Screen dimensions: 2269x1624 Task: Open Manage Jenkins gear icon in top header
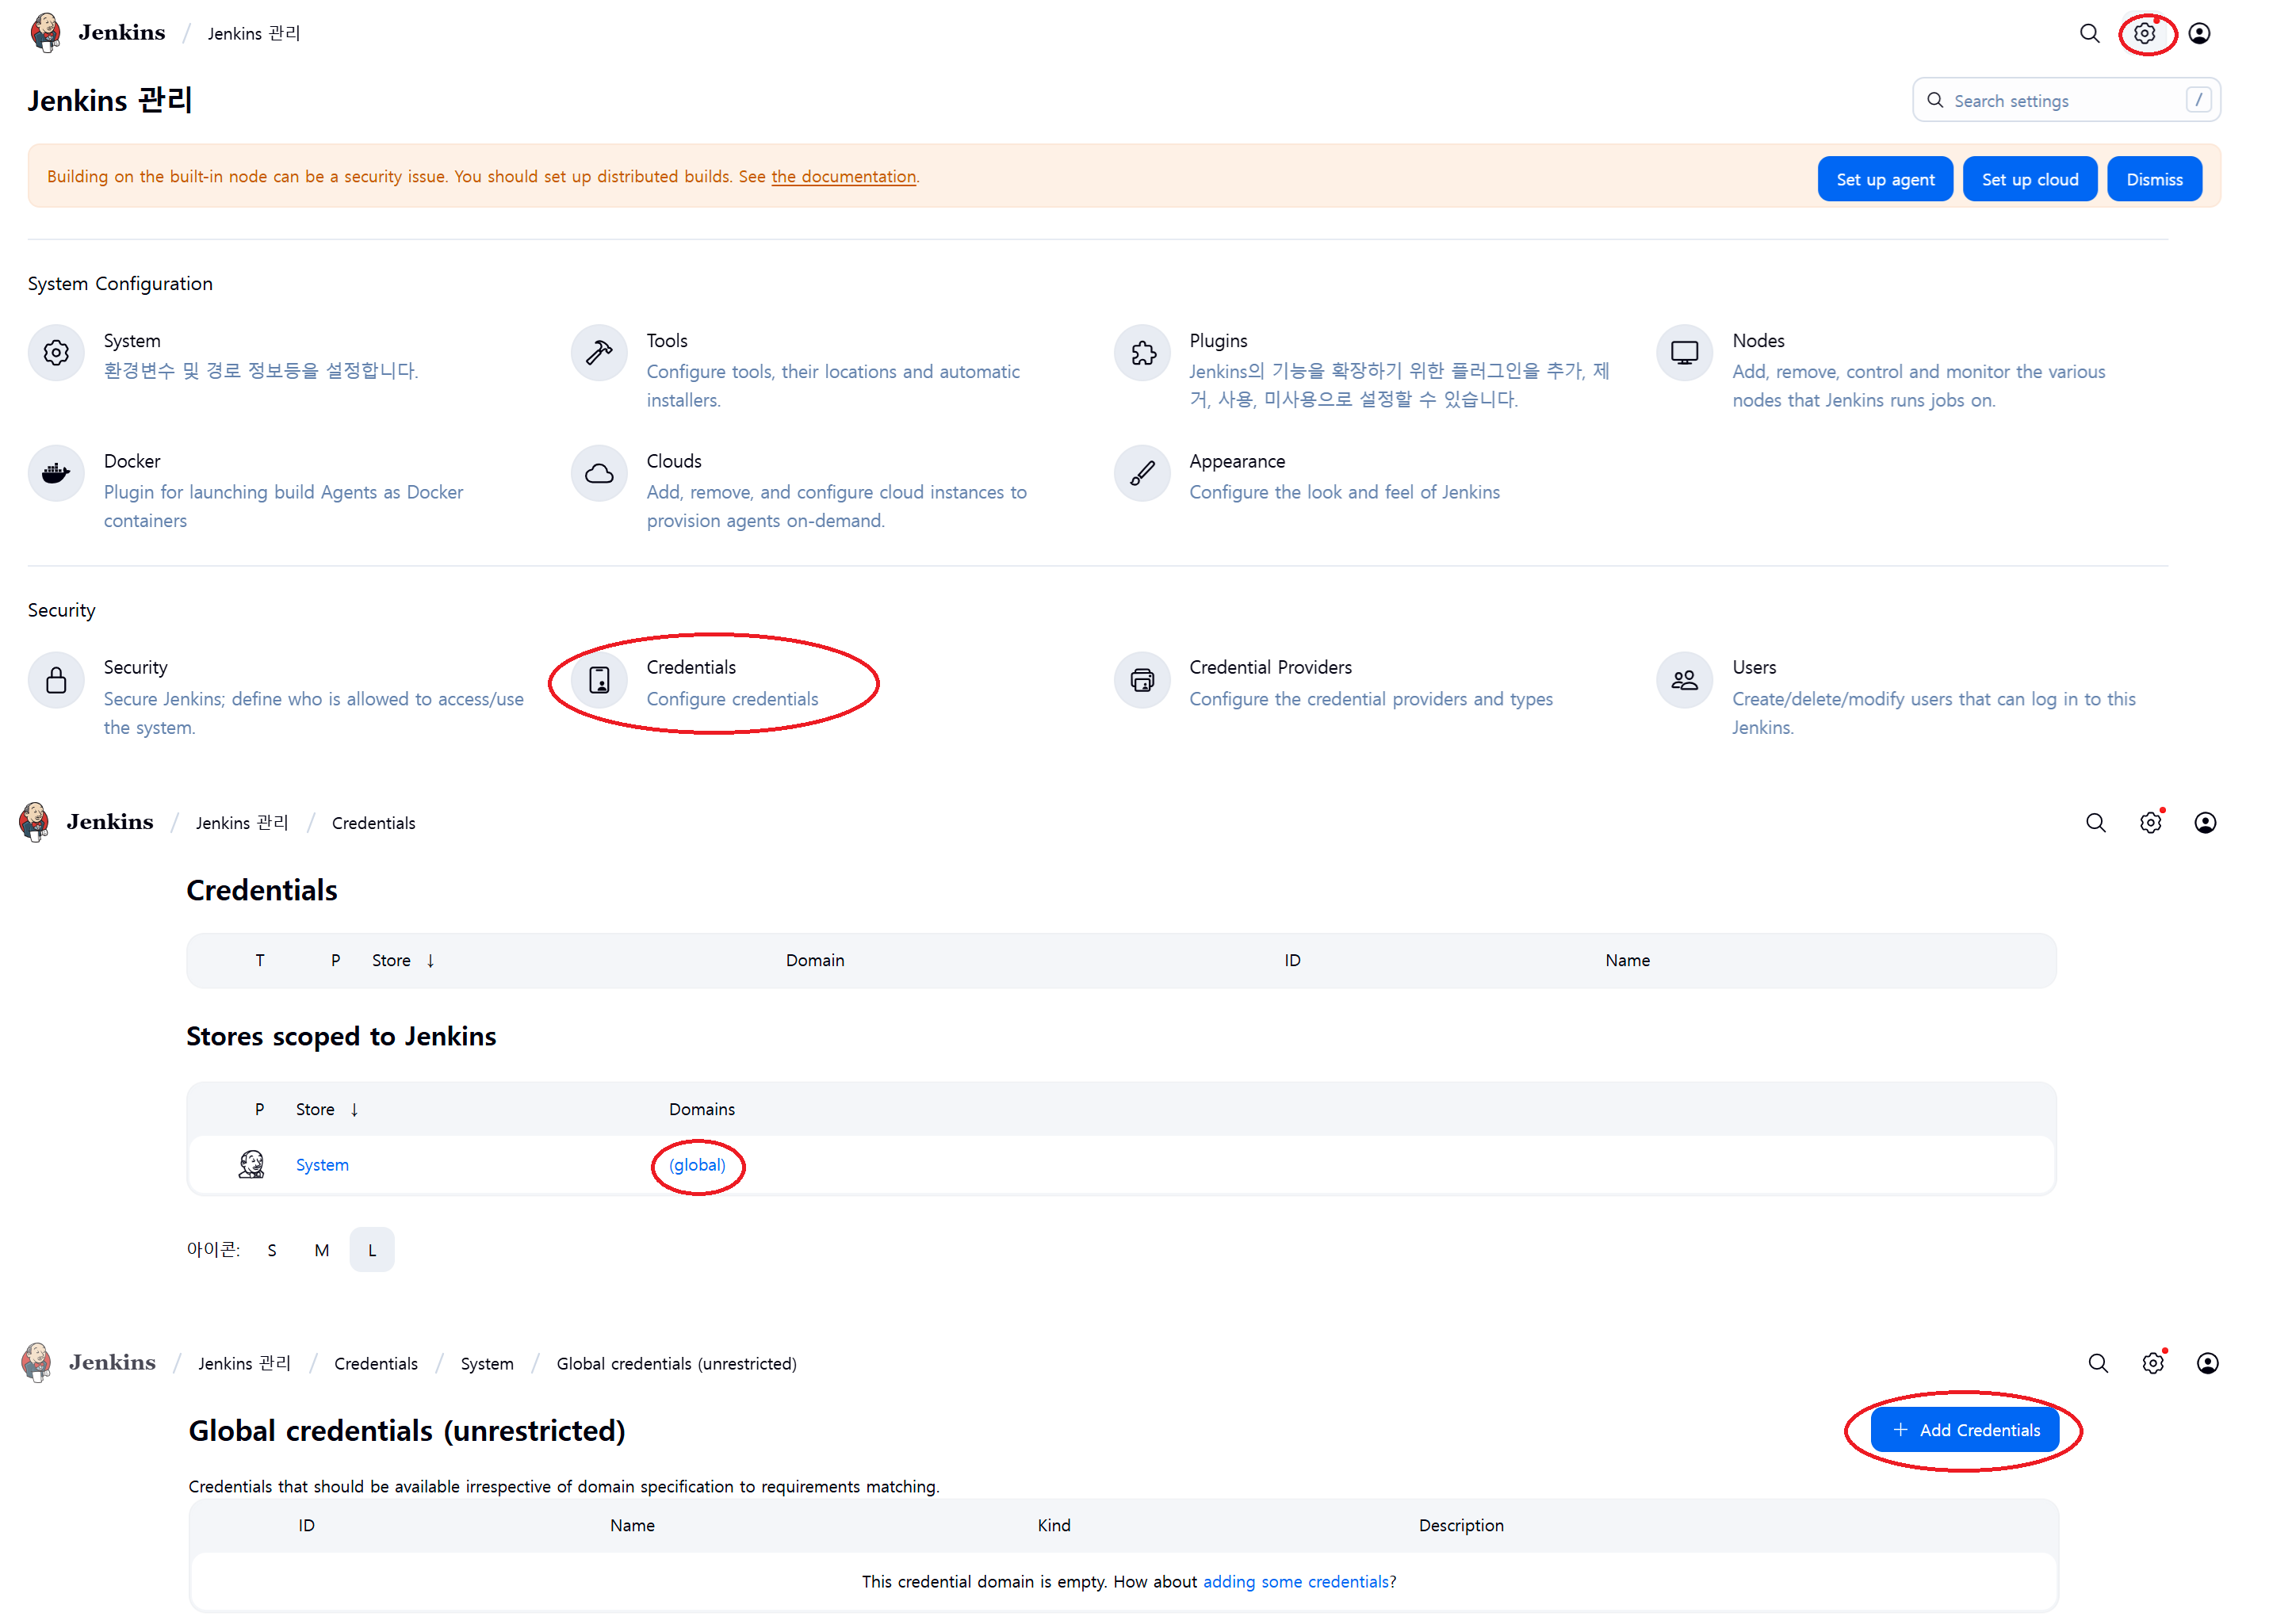tap(2144, 33)
